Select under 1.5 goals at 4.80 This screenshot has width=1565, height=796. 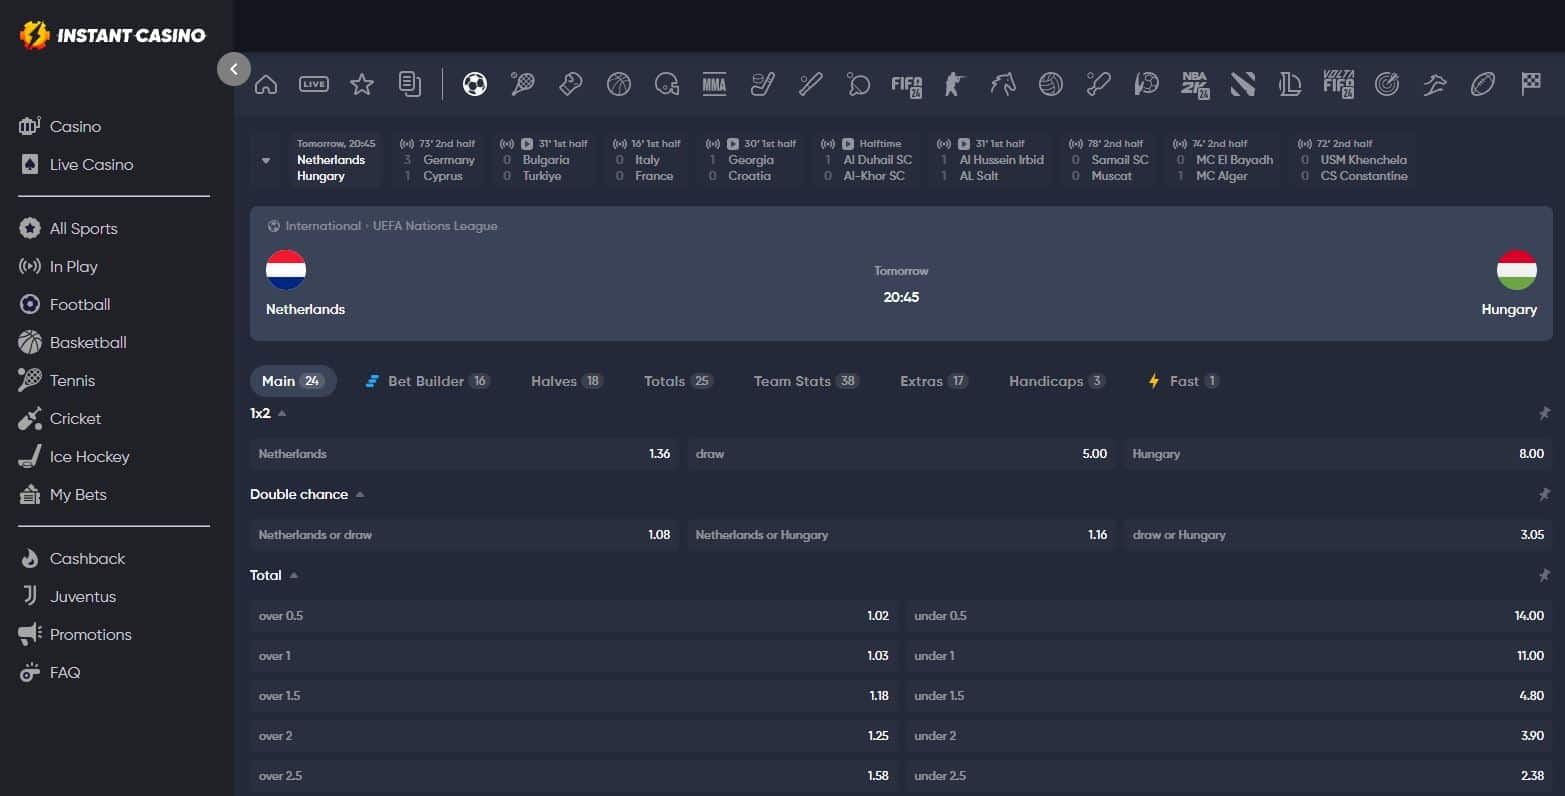[x=1229, y=696]
